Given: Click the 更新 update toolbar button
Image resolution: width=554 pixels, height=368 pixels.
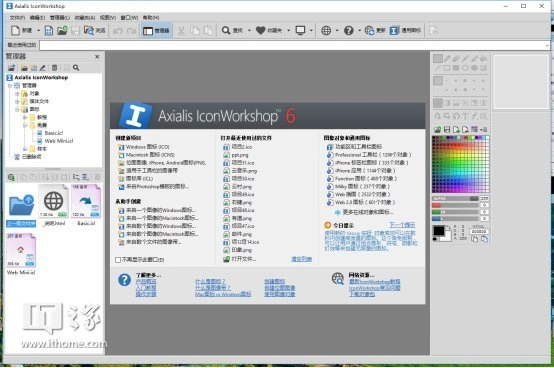Looking at the screenshot, I should [375, 31].
